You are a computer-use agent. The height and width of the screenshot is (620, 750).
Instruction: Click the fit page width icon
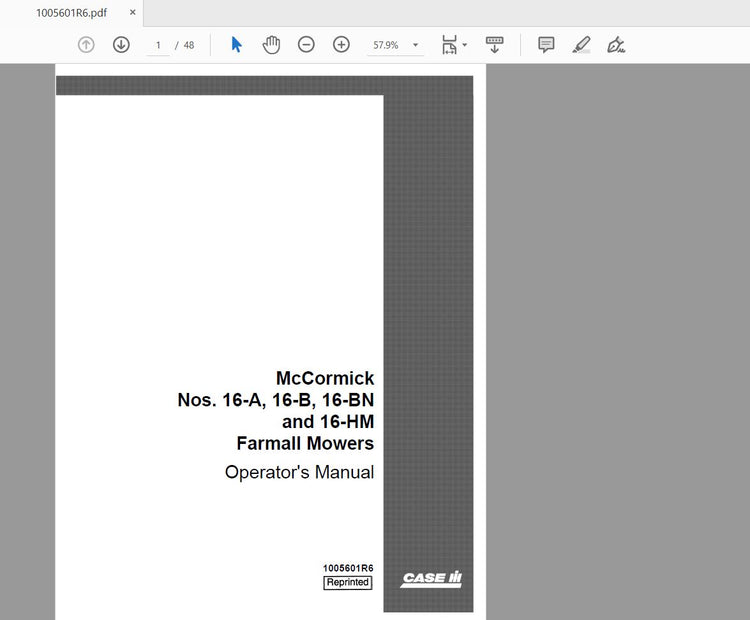pos(449,45)
